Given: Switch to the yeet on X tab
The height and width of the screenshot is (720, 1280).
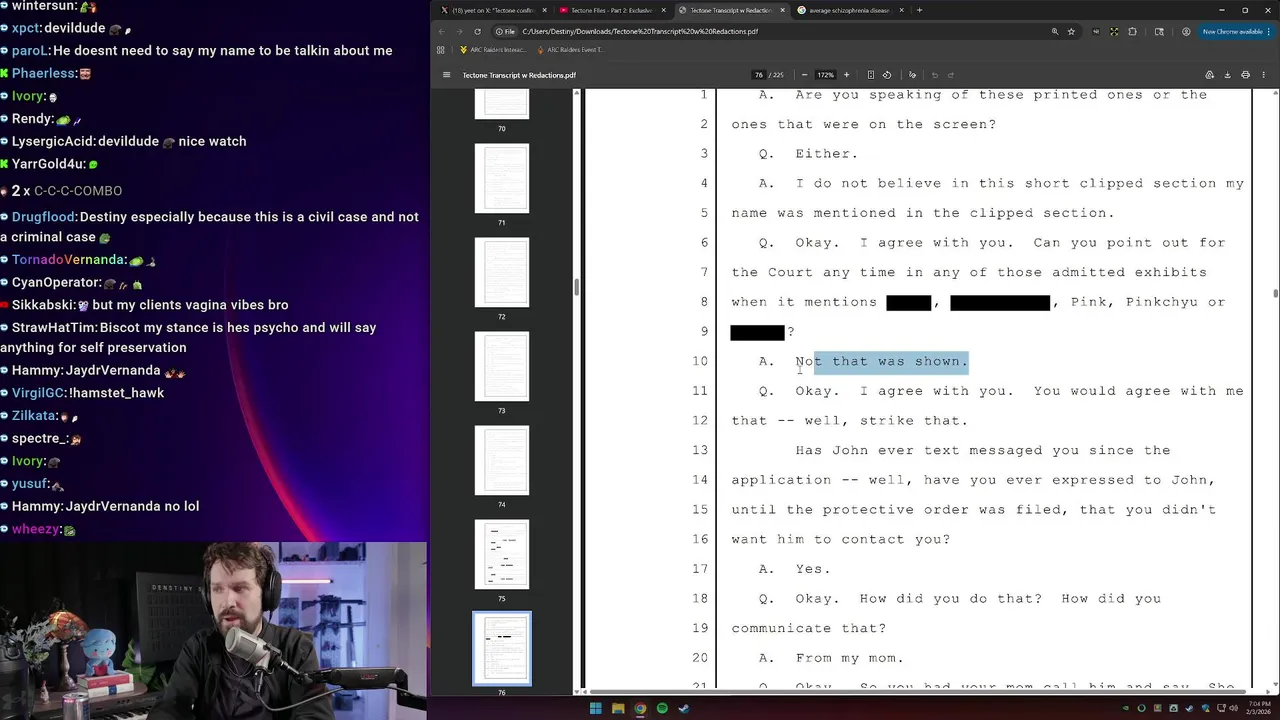Looking at the screenshot, I should coord(492,10).
